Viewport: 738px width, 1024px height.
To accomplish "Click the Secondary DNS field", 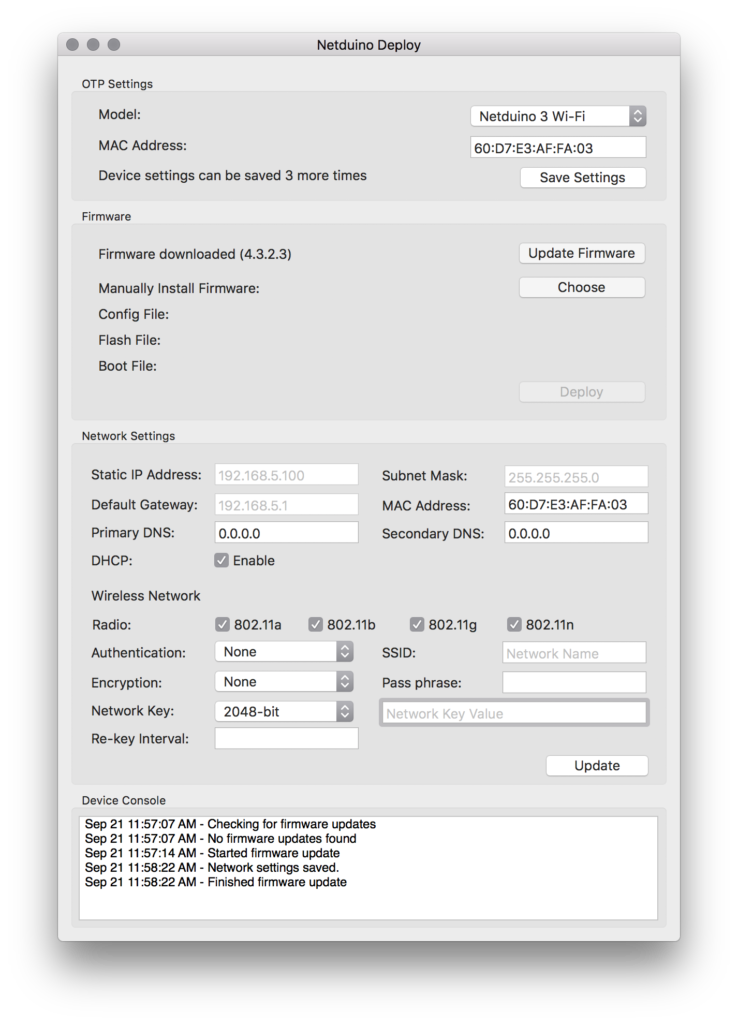I will point(575,533).
